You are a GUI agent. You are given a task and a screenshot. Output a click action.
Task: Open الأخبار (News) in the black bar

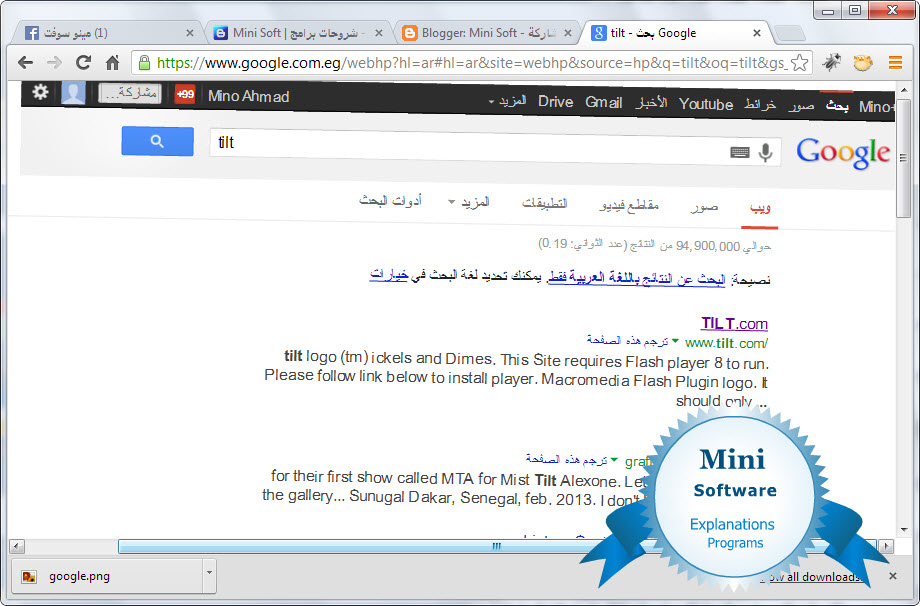(651, 103)
